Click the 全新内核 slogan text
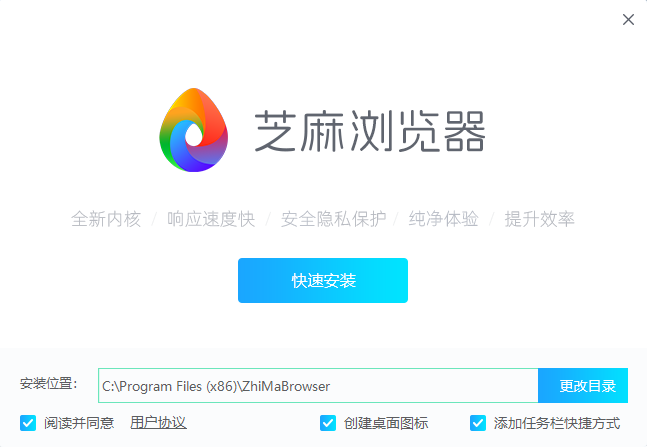This screenshot has width=647, height=447. [106, 219]
